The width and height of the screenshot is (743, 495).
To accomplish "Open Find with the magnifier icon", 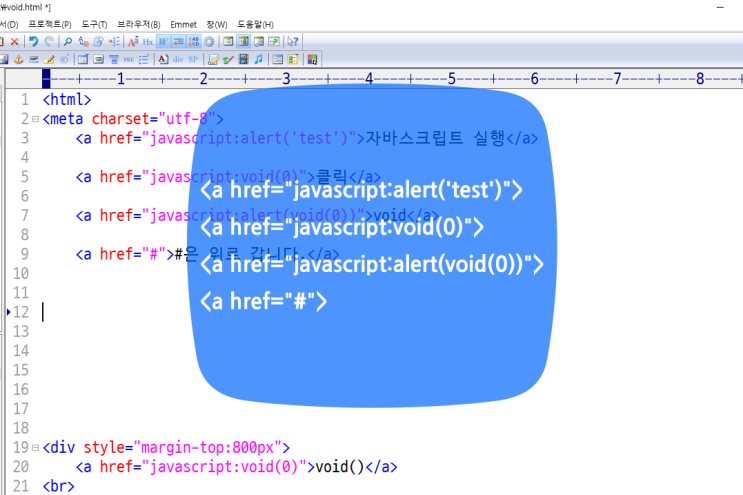I will click(67, 42).
